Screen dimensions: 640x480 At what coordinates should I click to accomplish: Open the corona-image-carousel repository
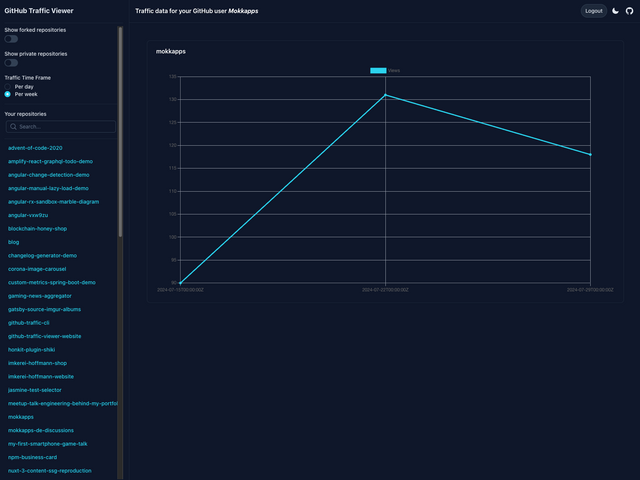pos(37,269)
